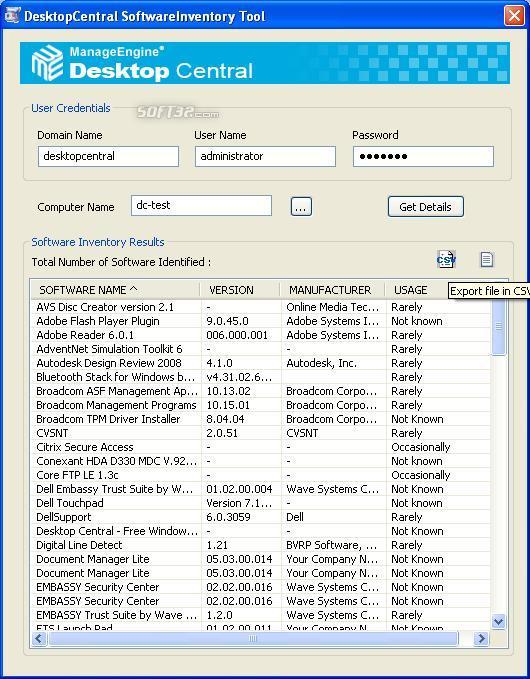The width and height of the screenshot is (530, 679).
Task: Select AdventNet Simulation Toolkit 6 row
Action: point(261,349)
